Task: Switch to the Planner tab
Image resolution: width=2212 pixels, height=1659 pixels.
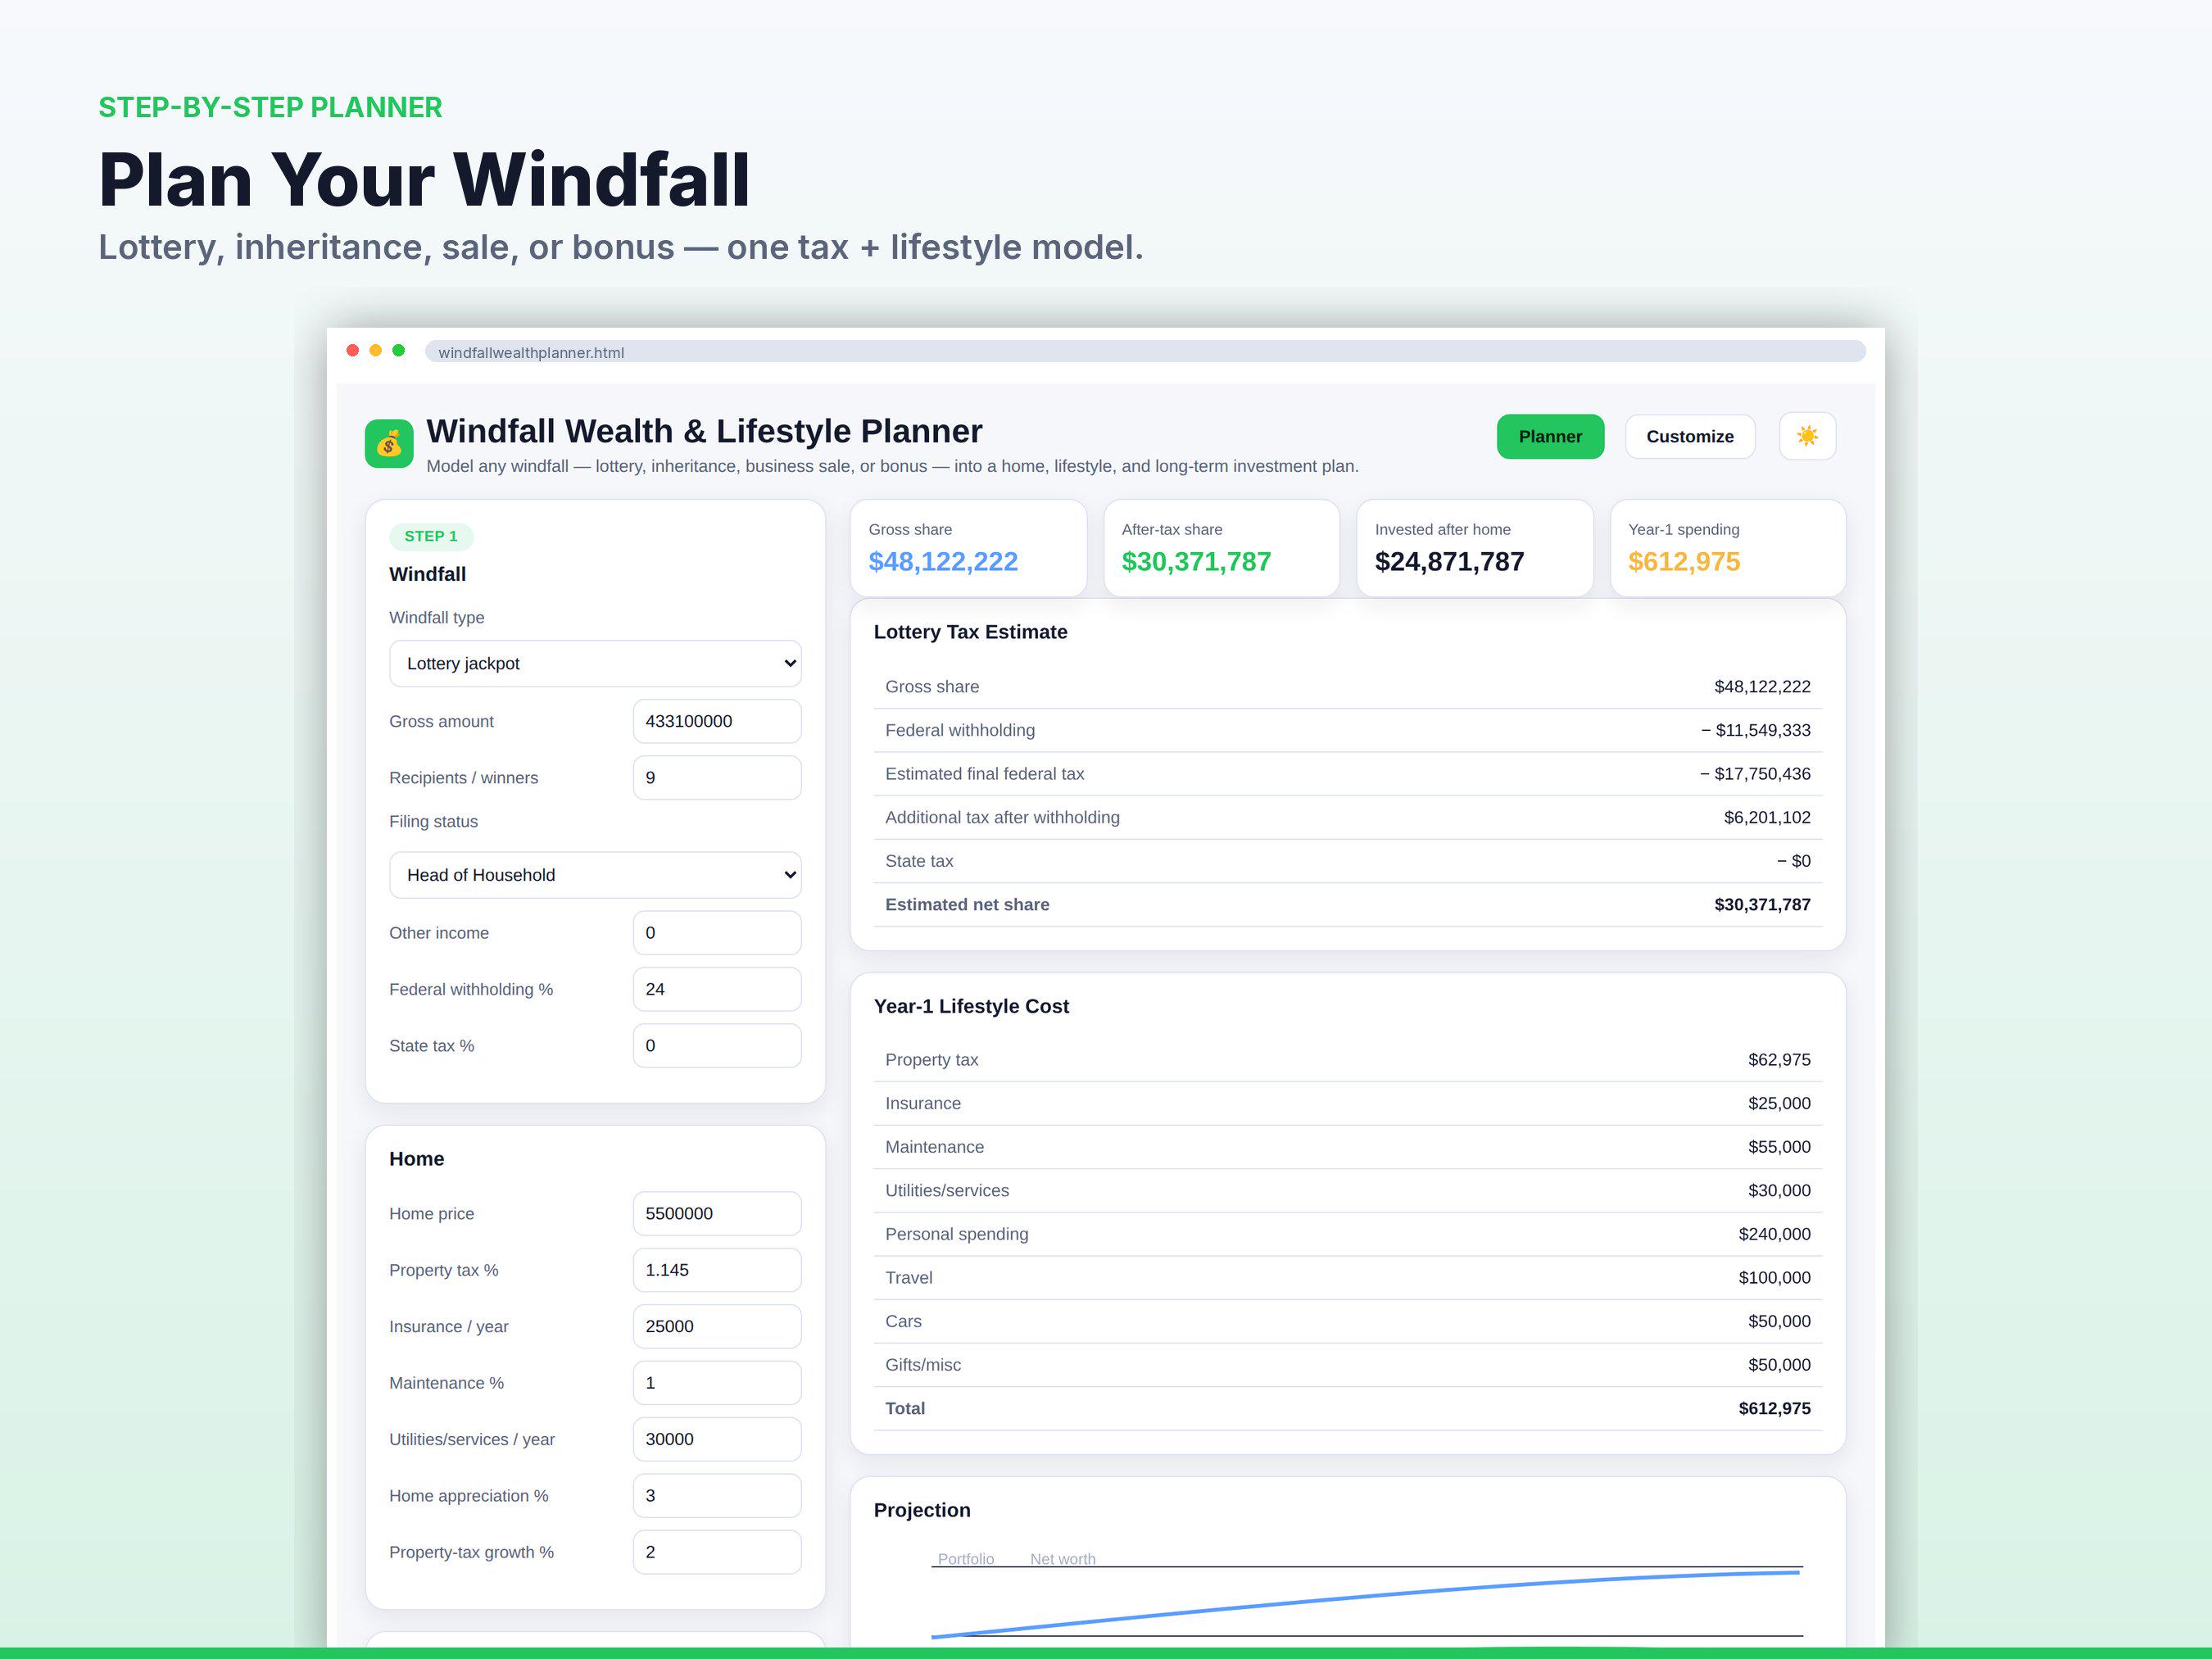Action: tap(1550, 436)
